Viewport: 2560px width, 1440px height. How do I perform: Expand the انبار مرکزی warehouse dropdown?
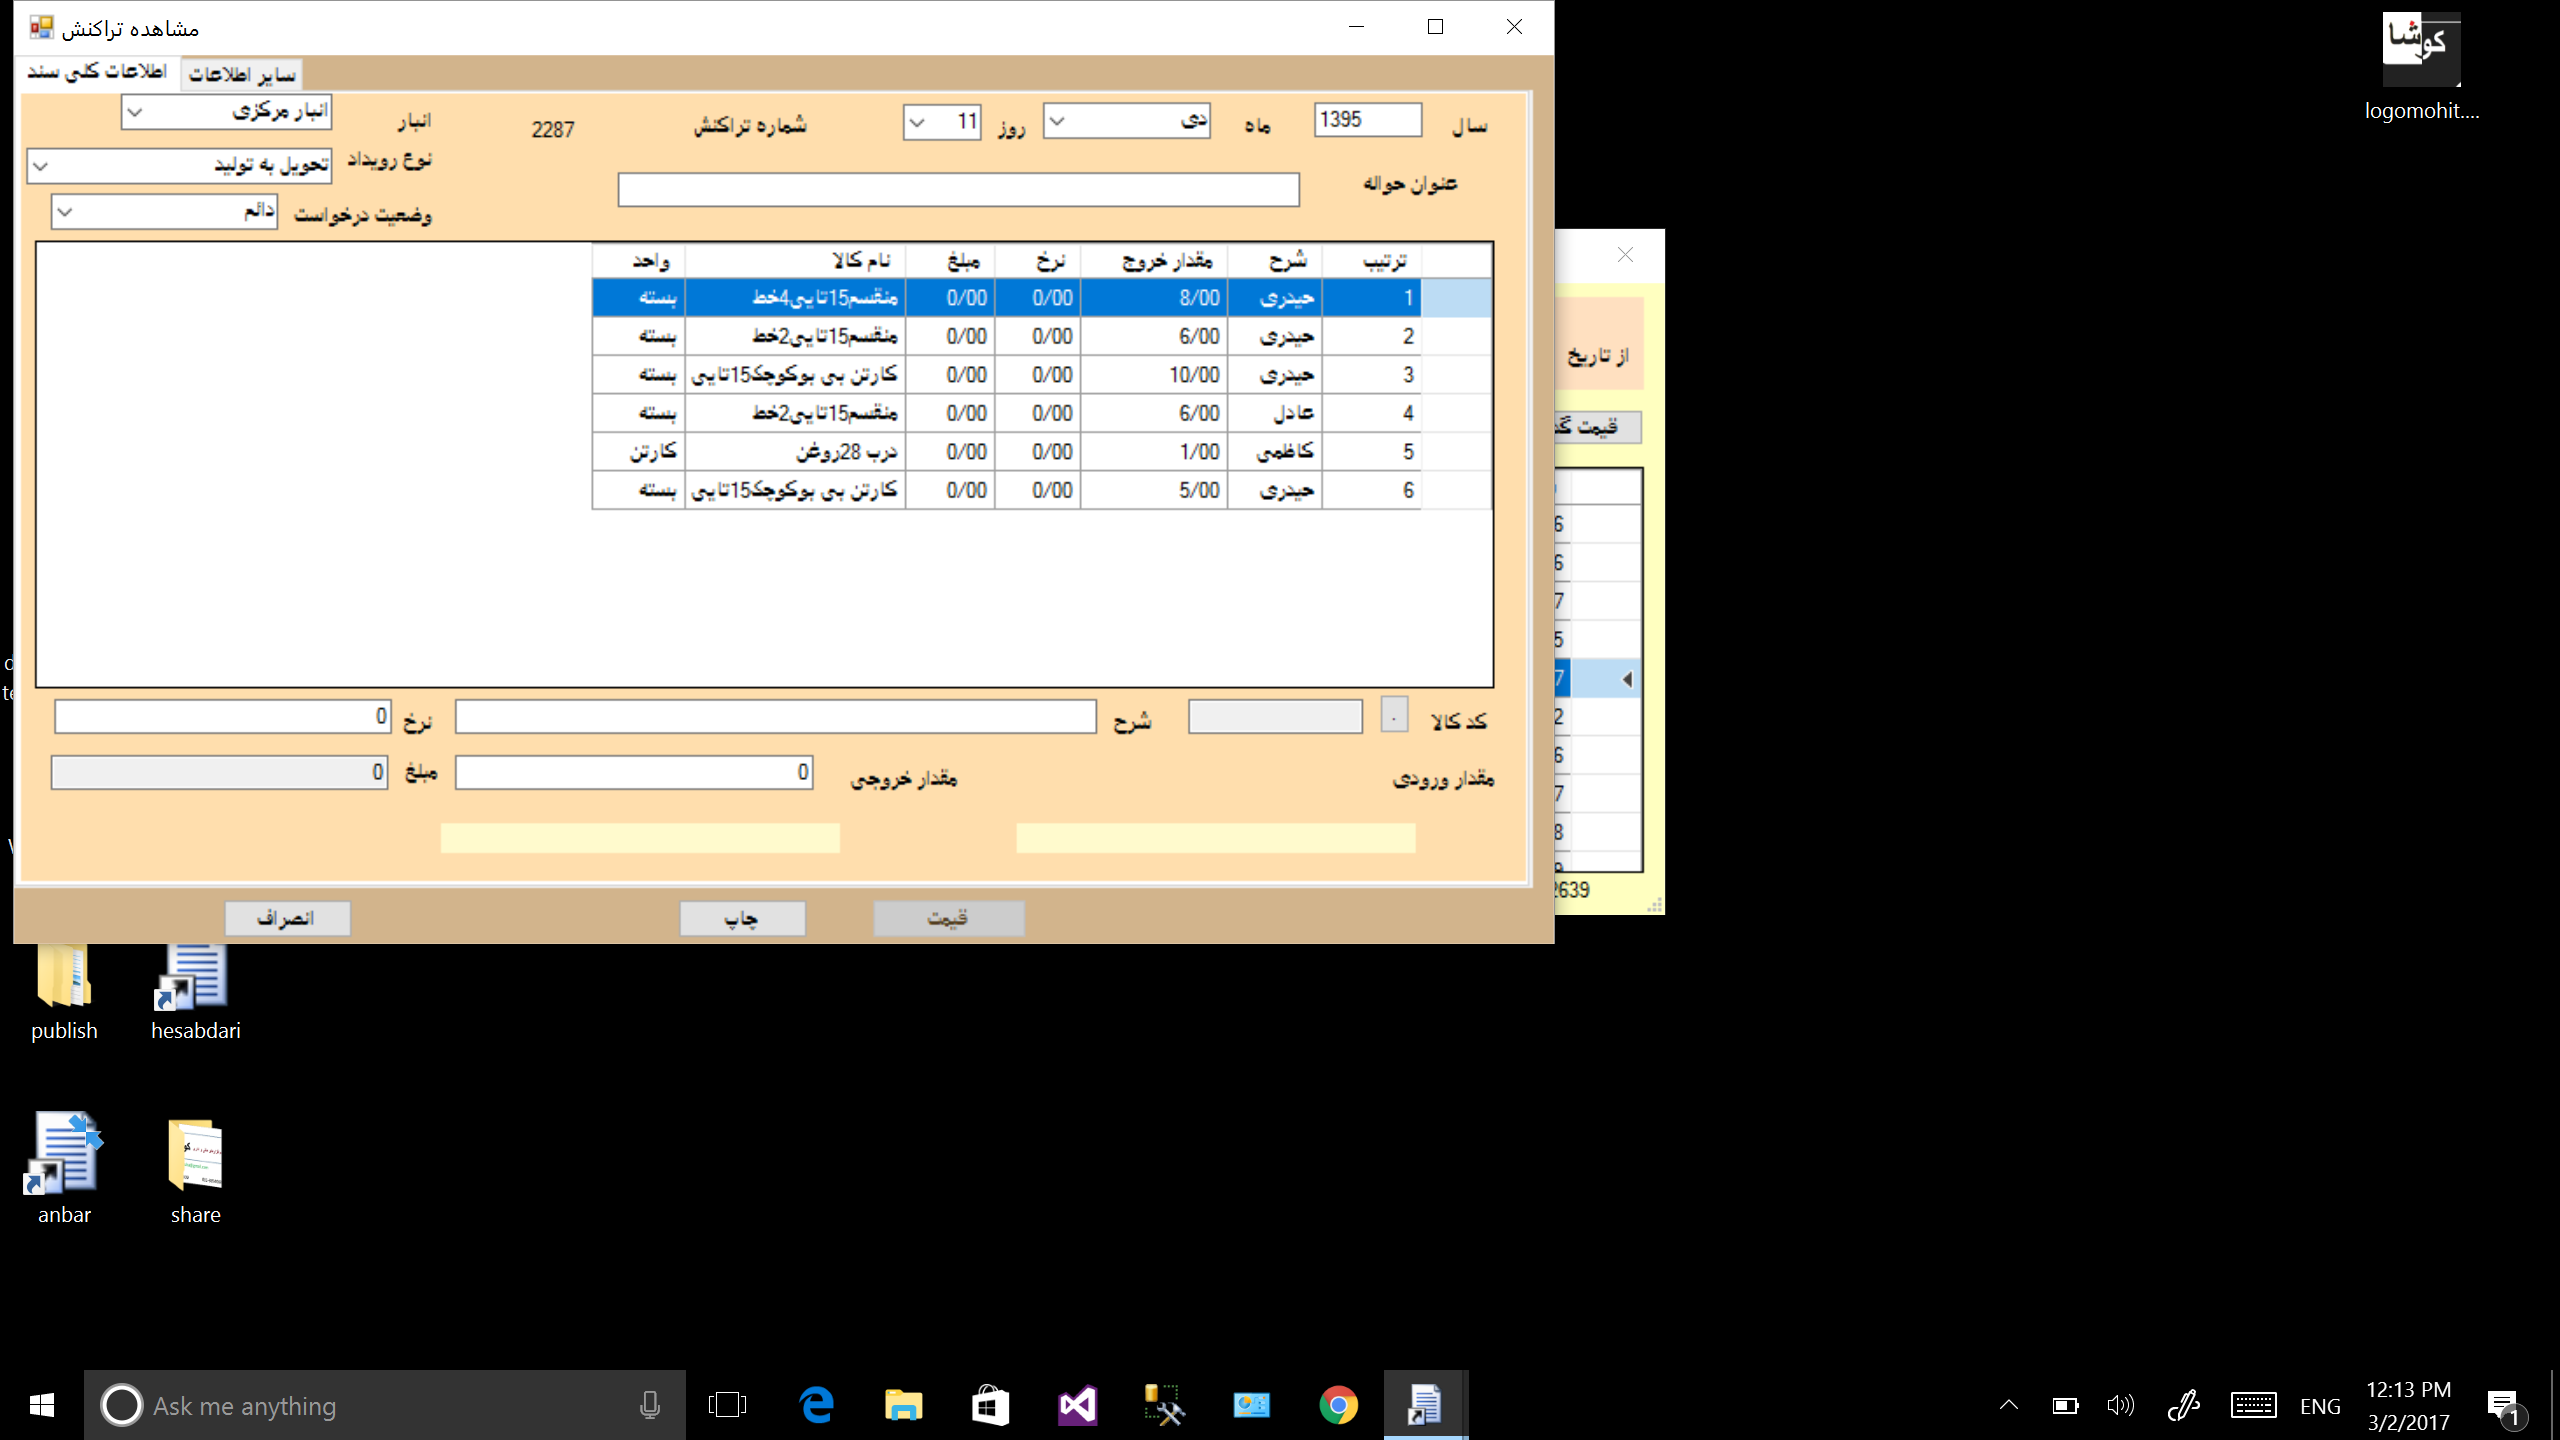(136, 112)
